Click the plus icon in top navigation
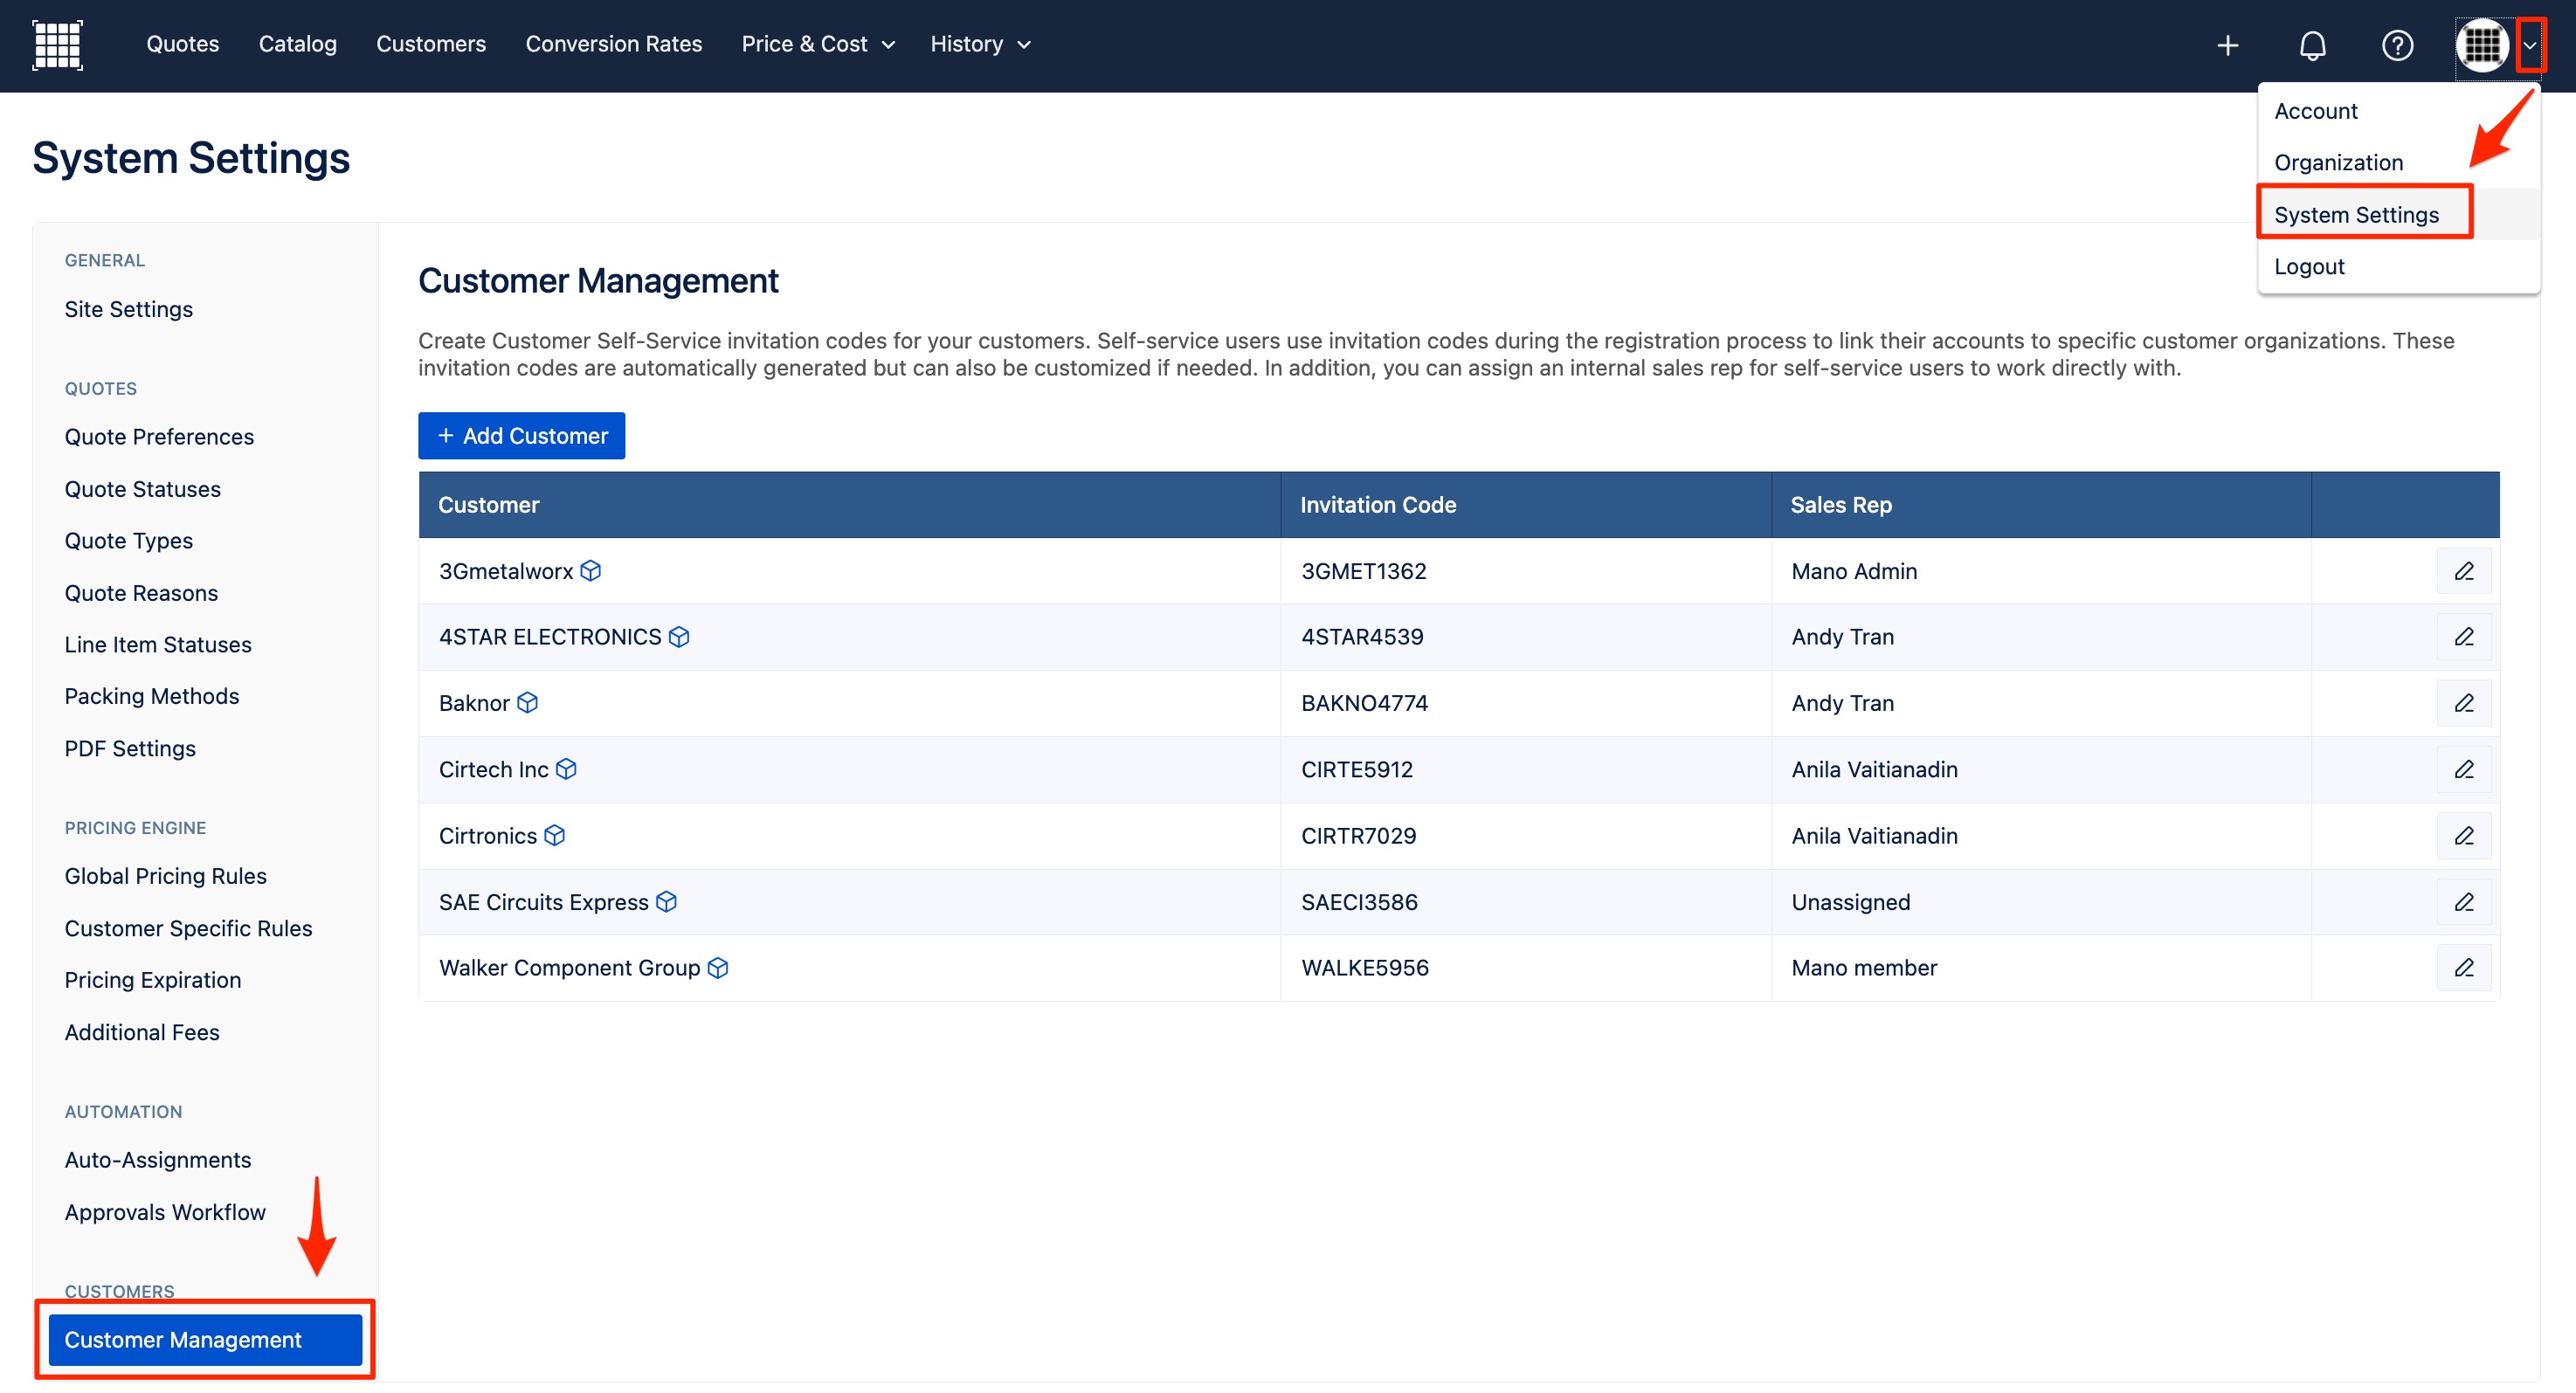 click(x=2227, y=45)
